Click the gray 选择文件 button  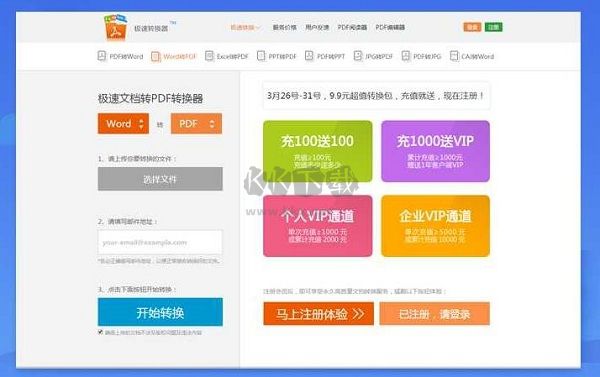point(160,179)
